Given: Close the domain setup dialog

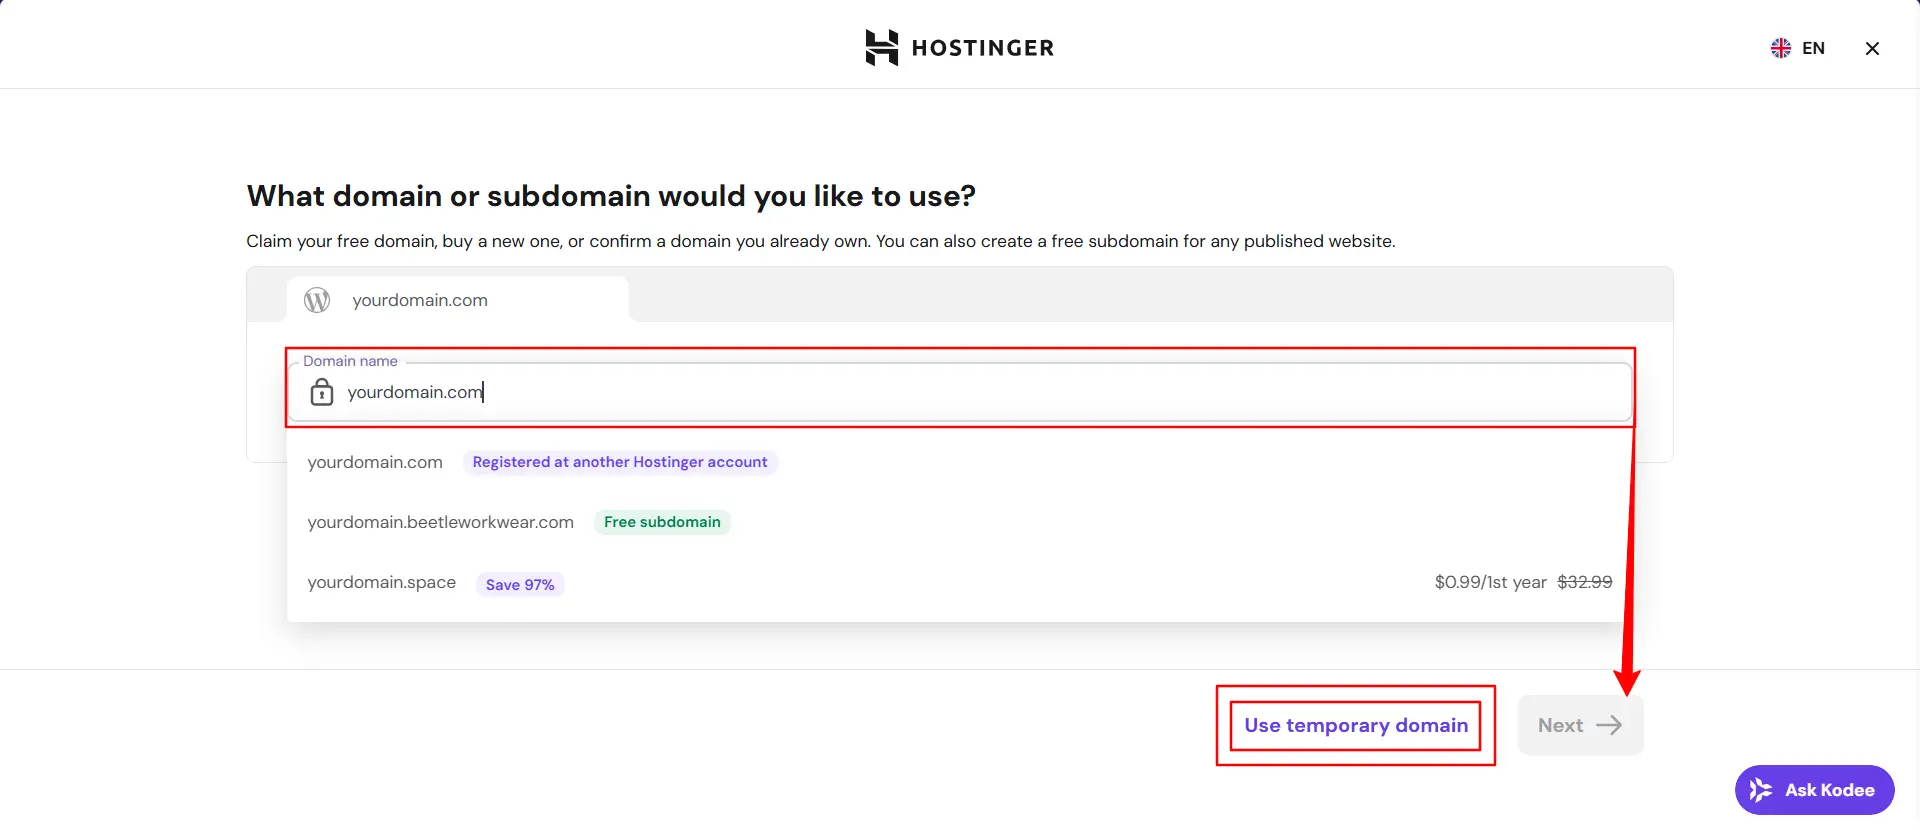Looking at the screenshot, I should pyautogui.click(x=1872, y=48).
